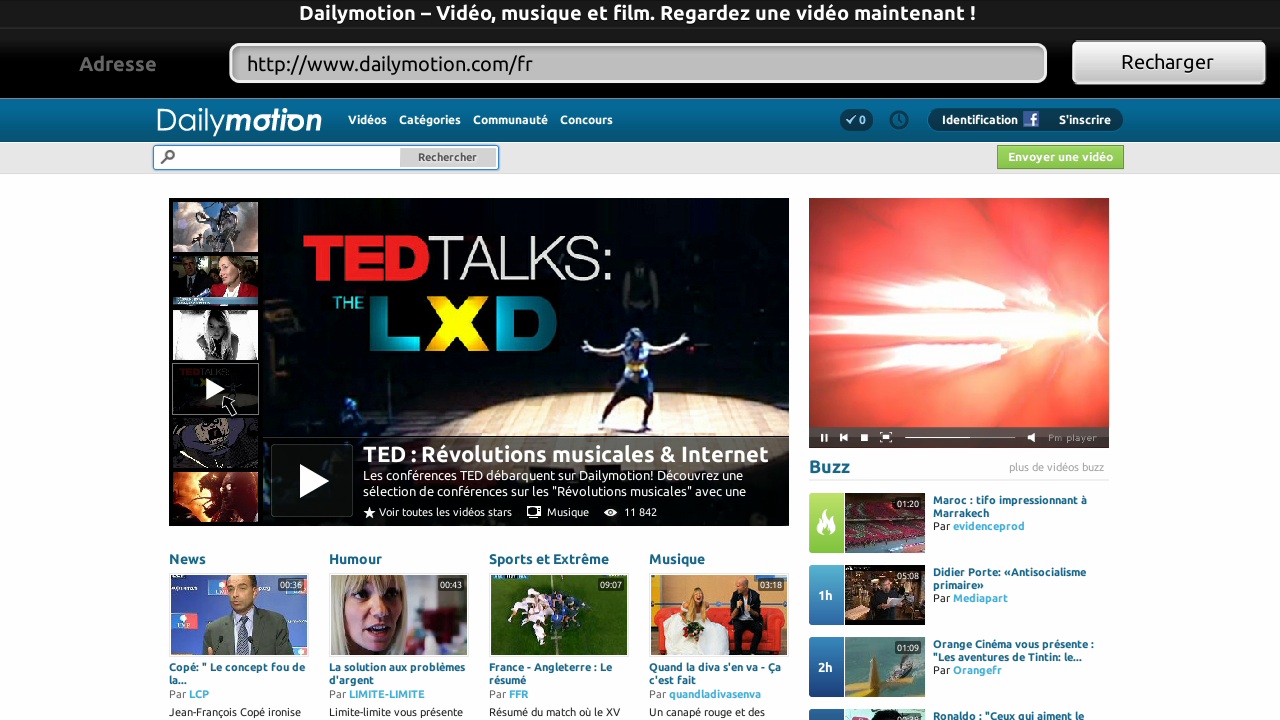
Task: Toggle fullscreen in the ad player
Action: pos(886,437)
